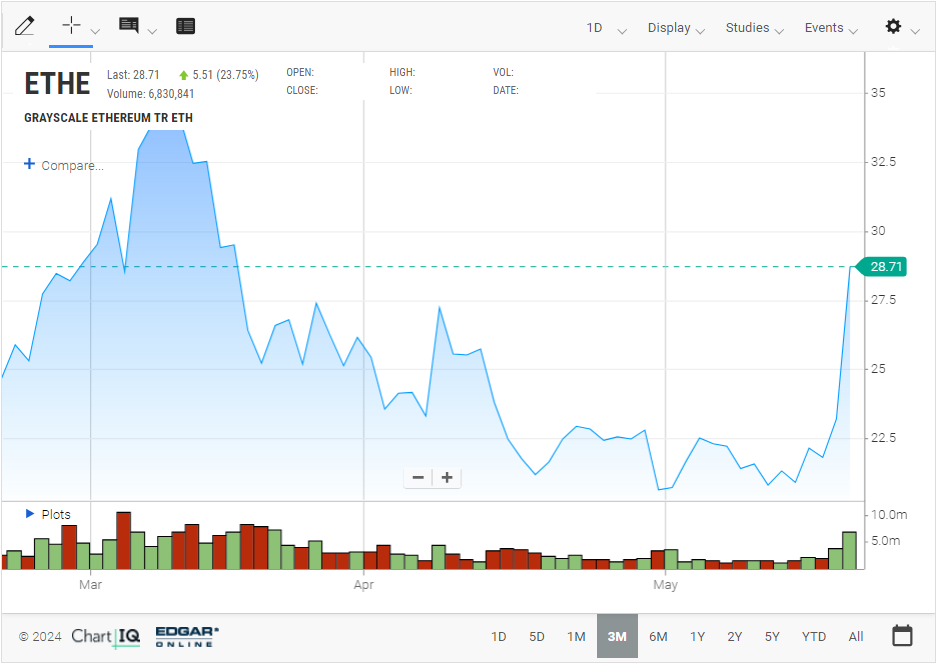Open the table view icon
The image size is (937, 663).
pos(185,26)
